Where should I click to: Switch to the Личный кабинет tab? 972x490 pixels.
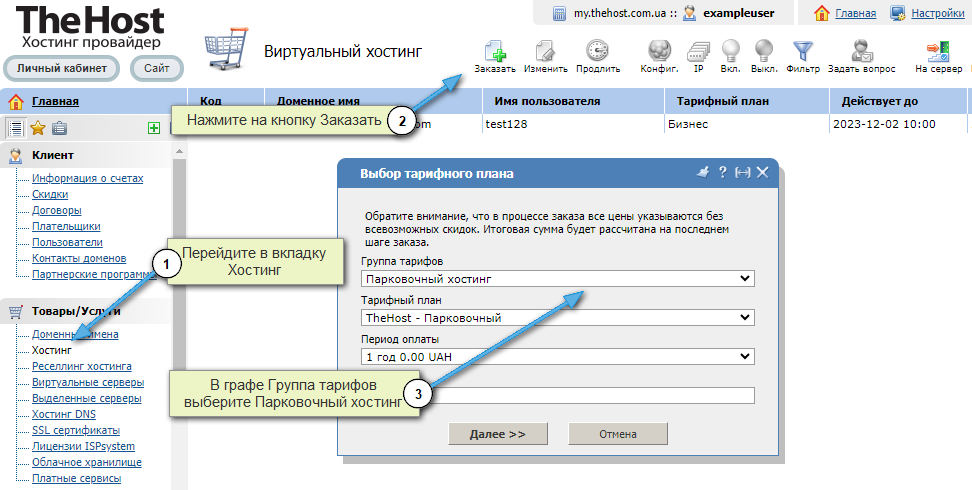coord(61,68)
